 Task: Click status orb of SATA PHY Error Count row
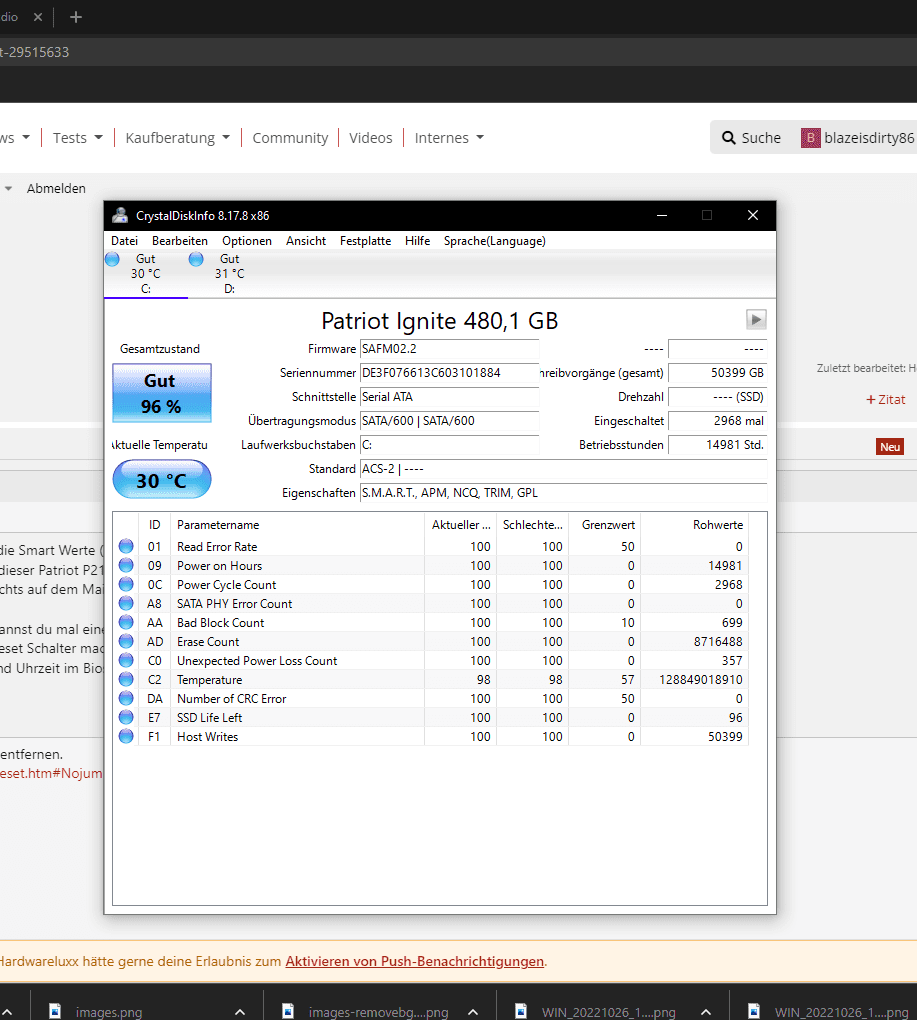click(x=126, y=603)
